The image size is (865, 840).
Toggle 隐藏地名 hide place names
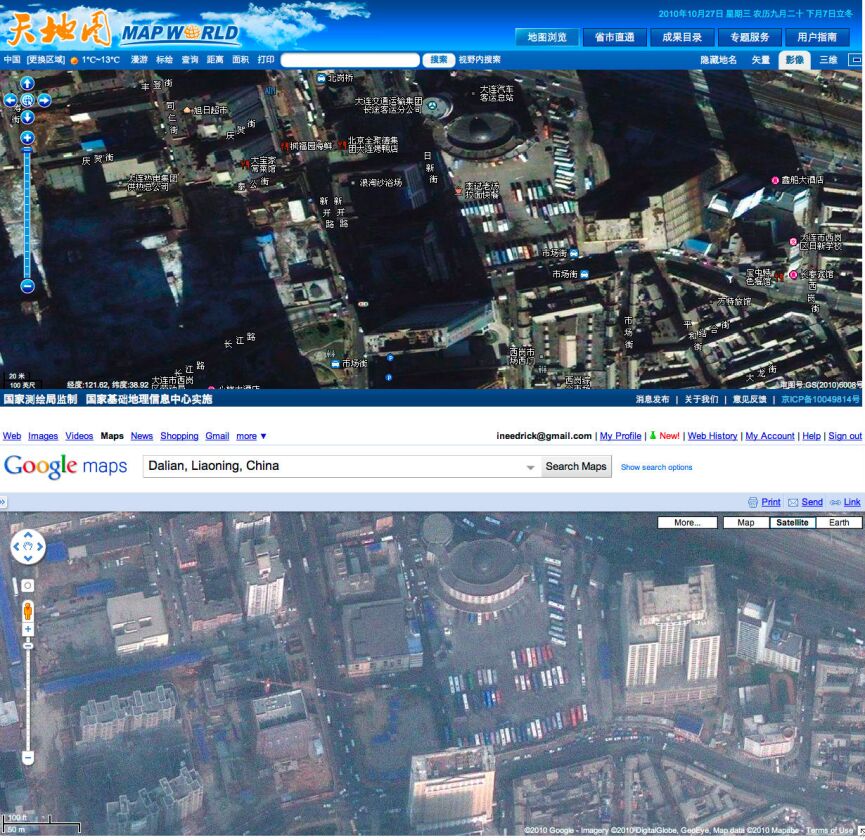point(718,60)
